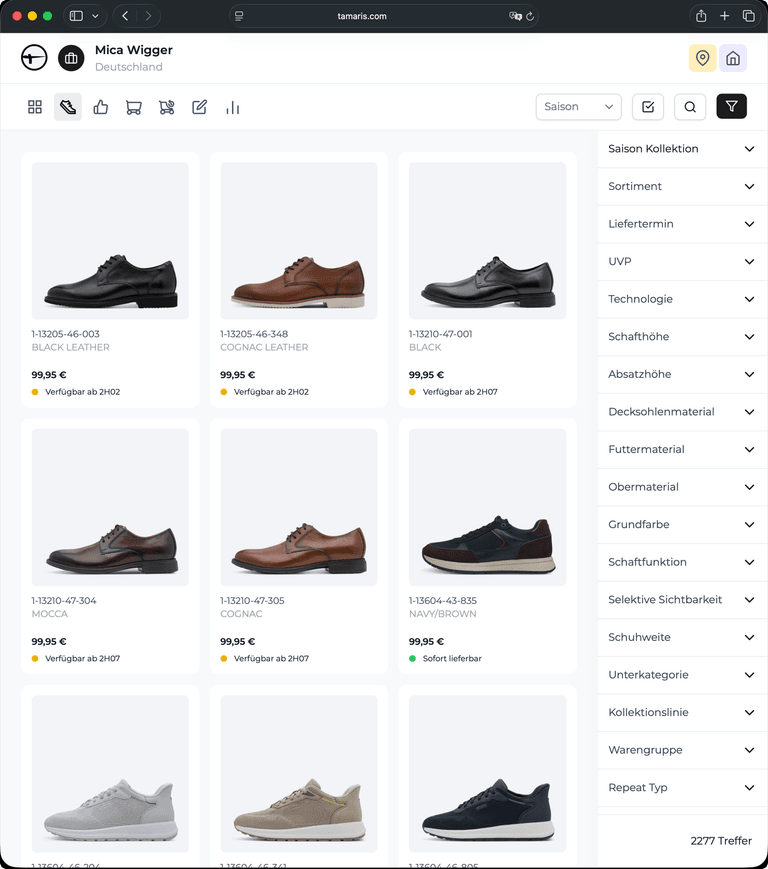Expand the Obermaterial filter section
768x869 pixels.
point(681,487)
